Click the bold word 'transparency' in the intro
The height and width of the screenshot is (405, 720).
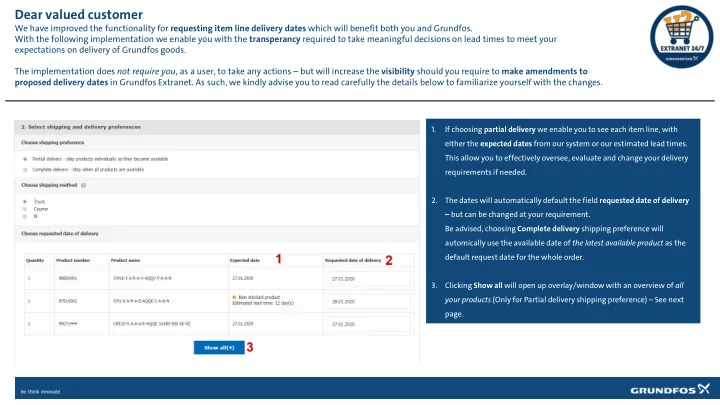(275, 39)
